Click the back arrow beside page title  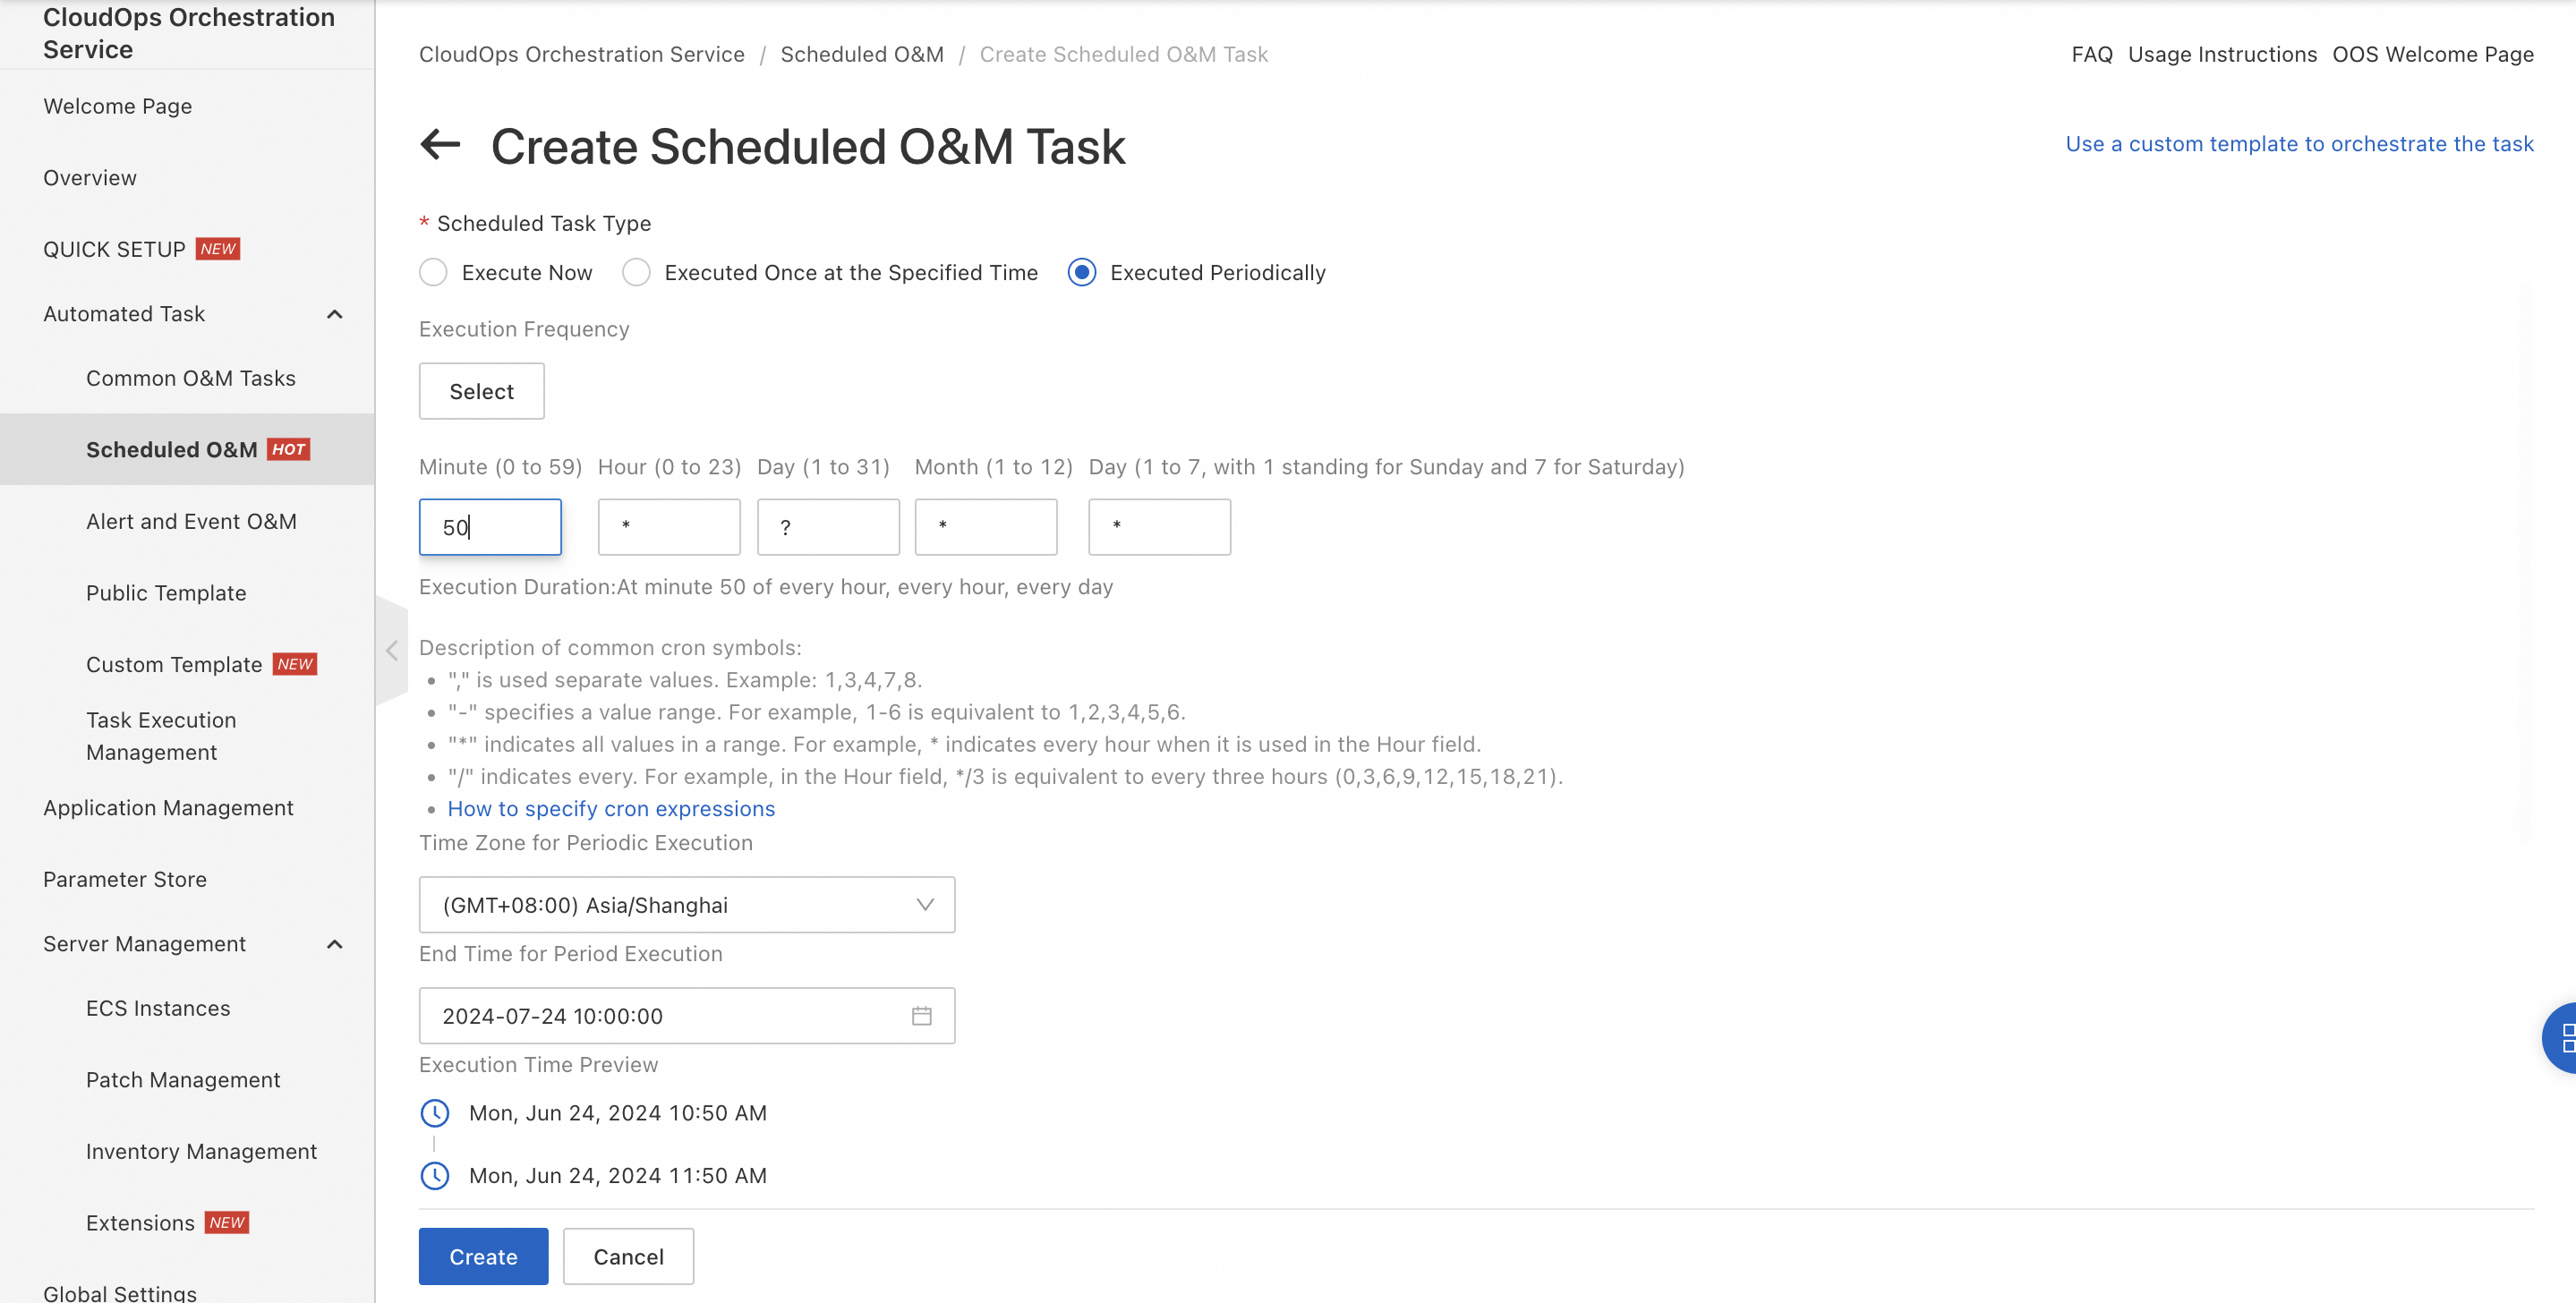point(440,145)
